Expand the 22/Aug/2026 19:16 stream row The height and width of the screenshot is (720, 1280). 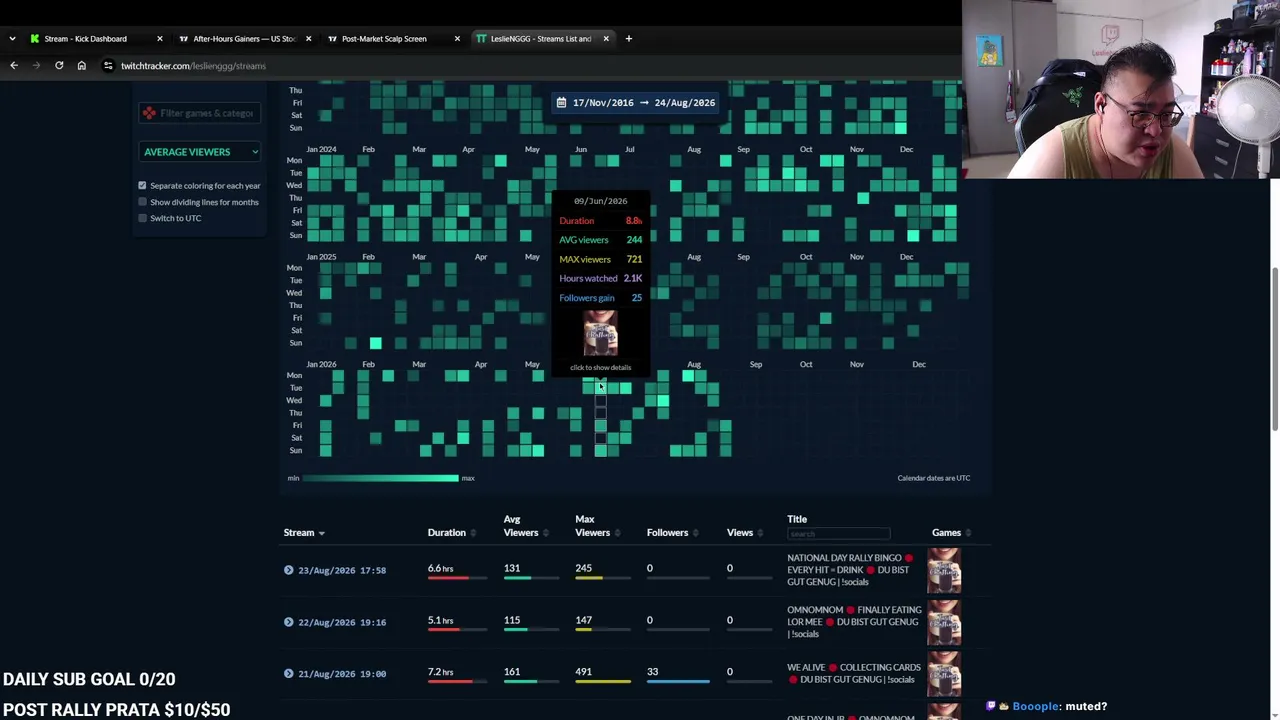click(x=289, y=622)
